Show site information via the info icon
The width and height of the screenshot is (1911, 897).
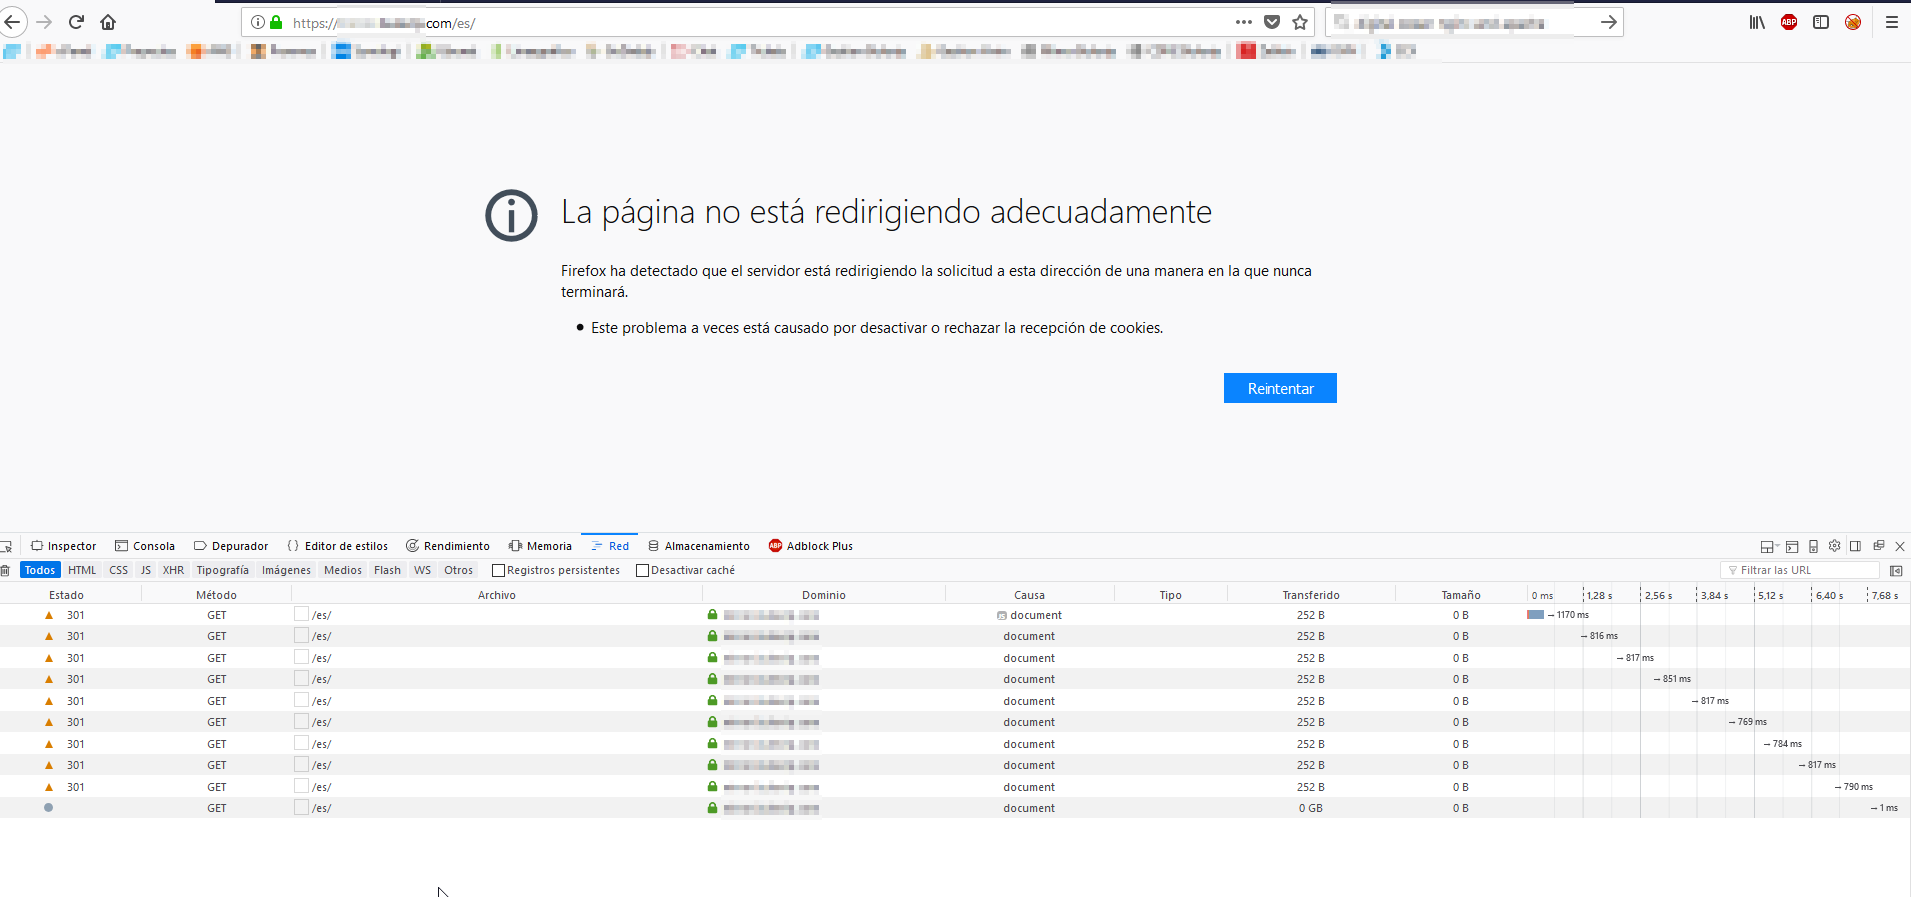point(258,22)
